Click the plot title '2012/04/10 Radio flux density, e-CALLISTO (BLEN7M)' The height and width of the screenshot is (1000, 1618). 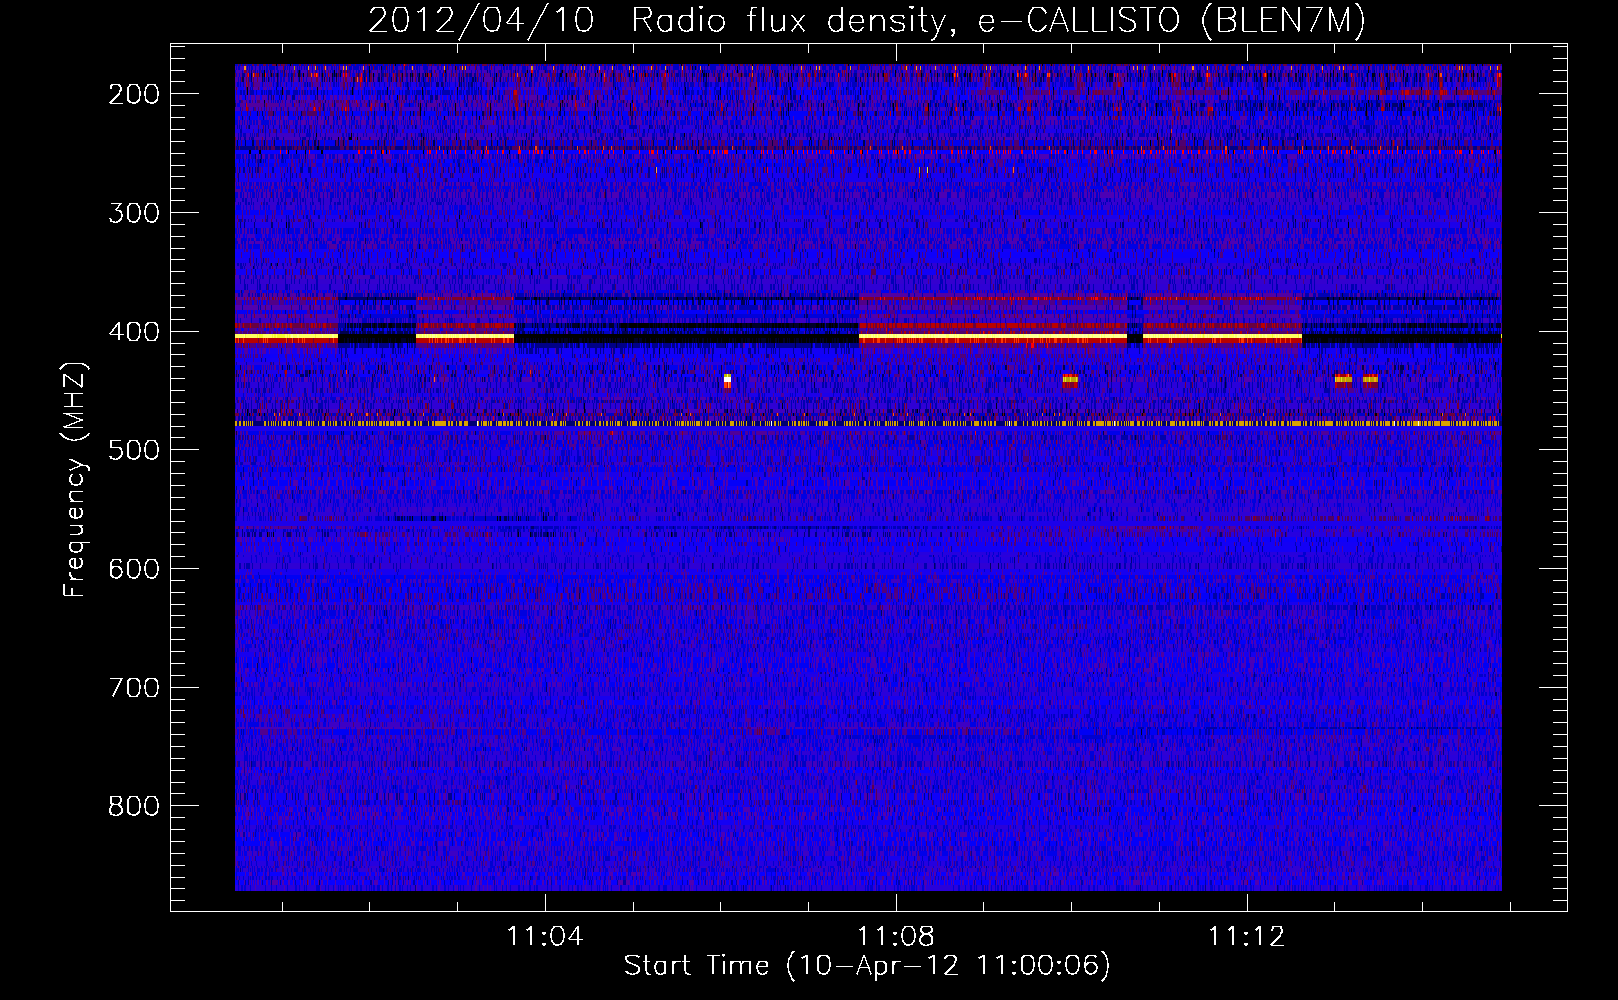pyautogui.click(x=866, y=20)
